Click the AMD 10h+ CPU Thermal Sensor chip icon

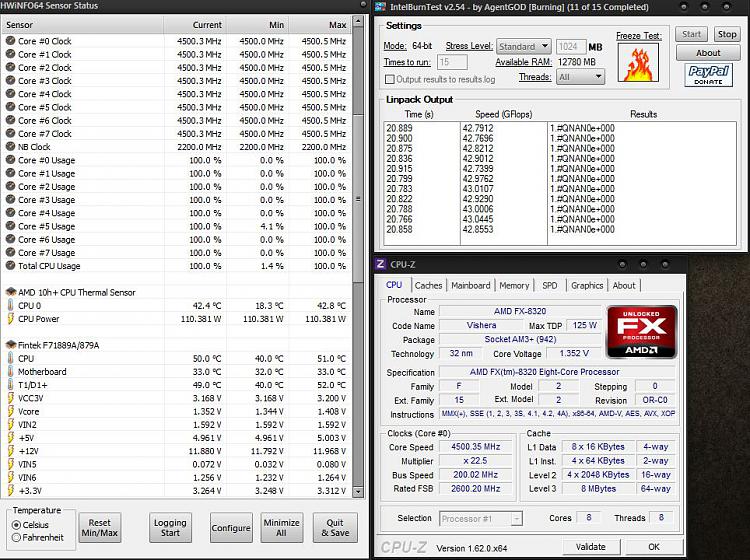pos(11,292)
